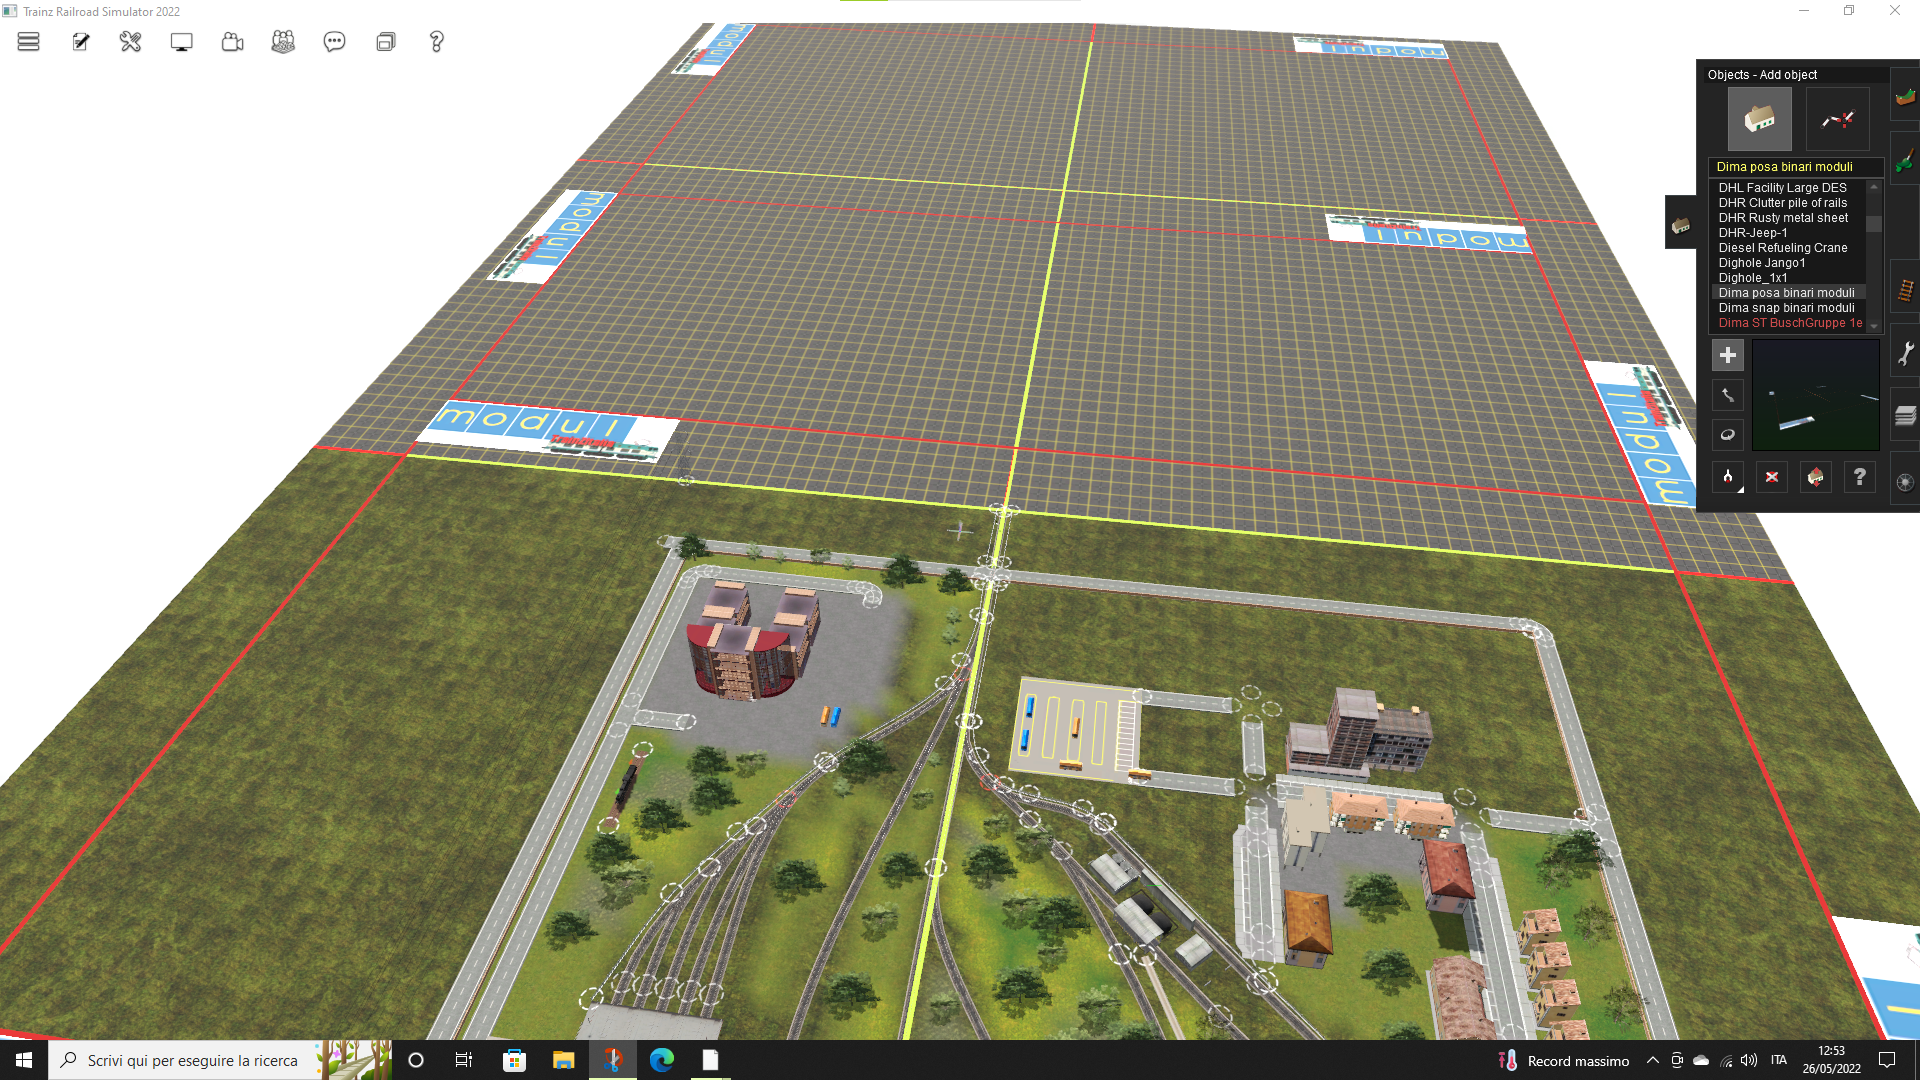Click the Adjust height house tool
The height and width of the screenshot is (1080, 1920).
point(1815,477)
